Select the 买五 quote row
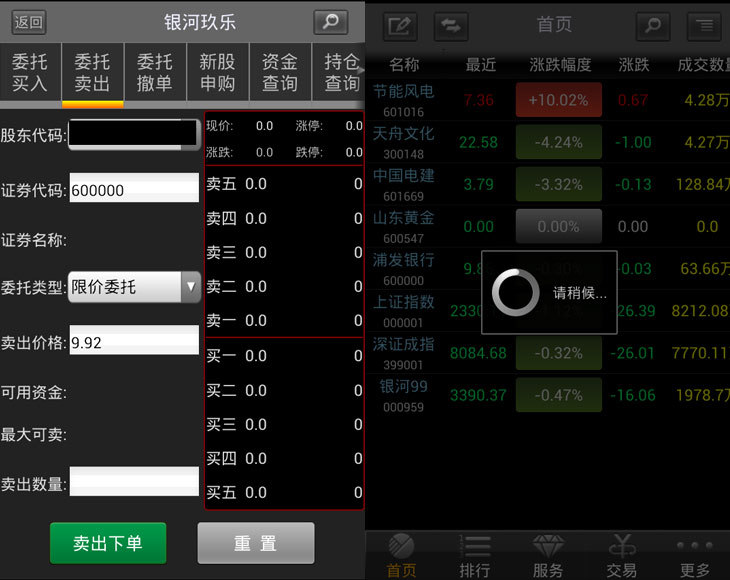The image size is (730, 580). click(x=284, y=492)
